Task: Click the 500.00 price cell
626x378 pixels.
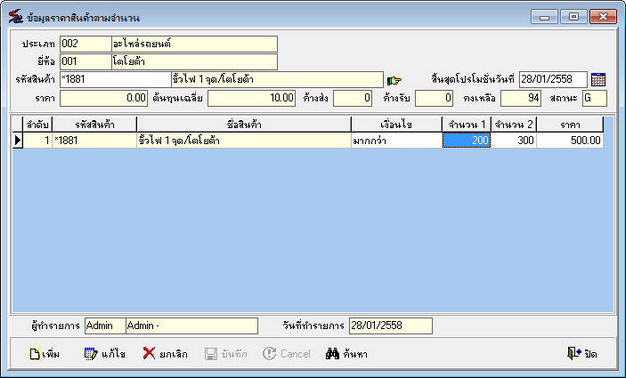Action: click(x=570, y=141)
